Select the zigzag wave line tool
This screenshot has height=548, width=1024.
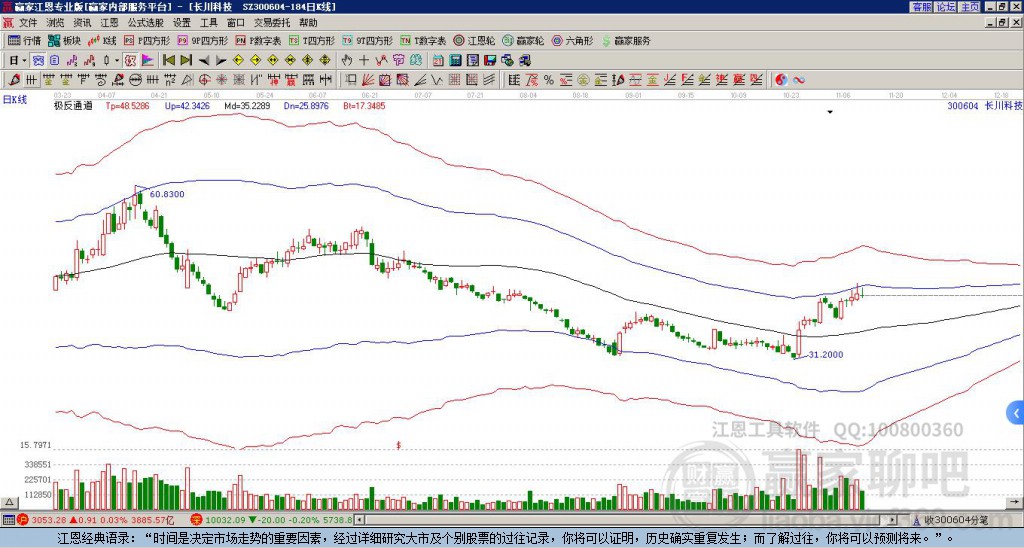pyautogui.click(x=436, y=80)
